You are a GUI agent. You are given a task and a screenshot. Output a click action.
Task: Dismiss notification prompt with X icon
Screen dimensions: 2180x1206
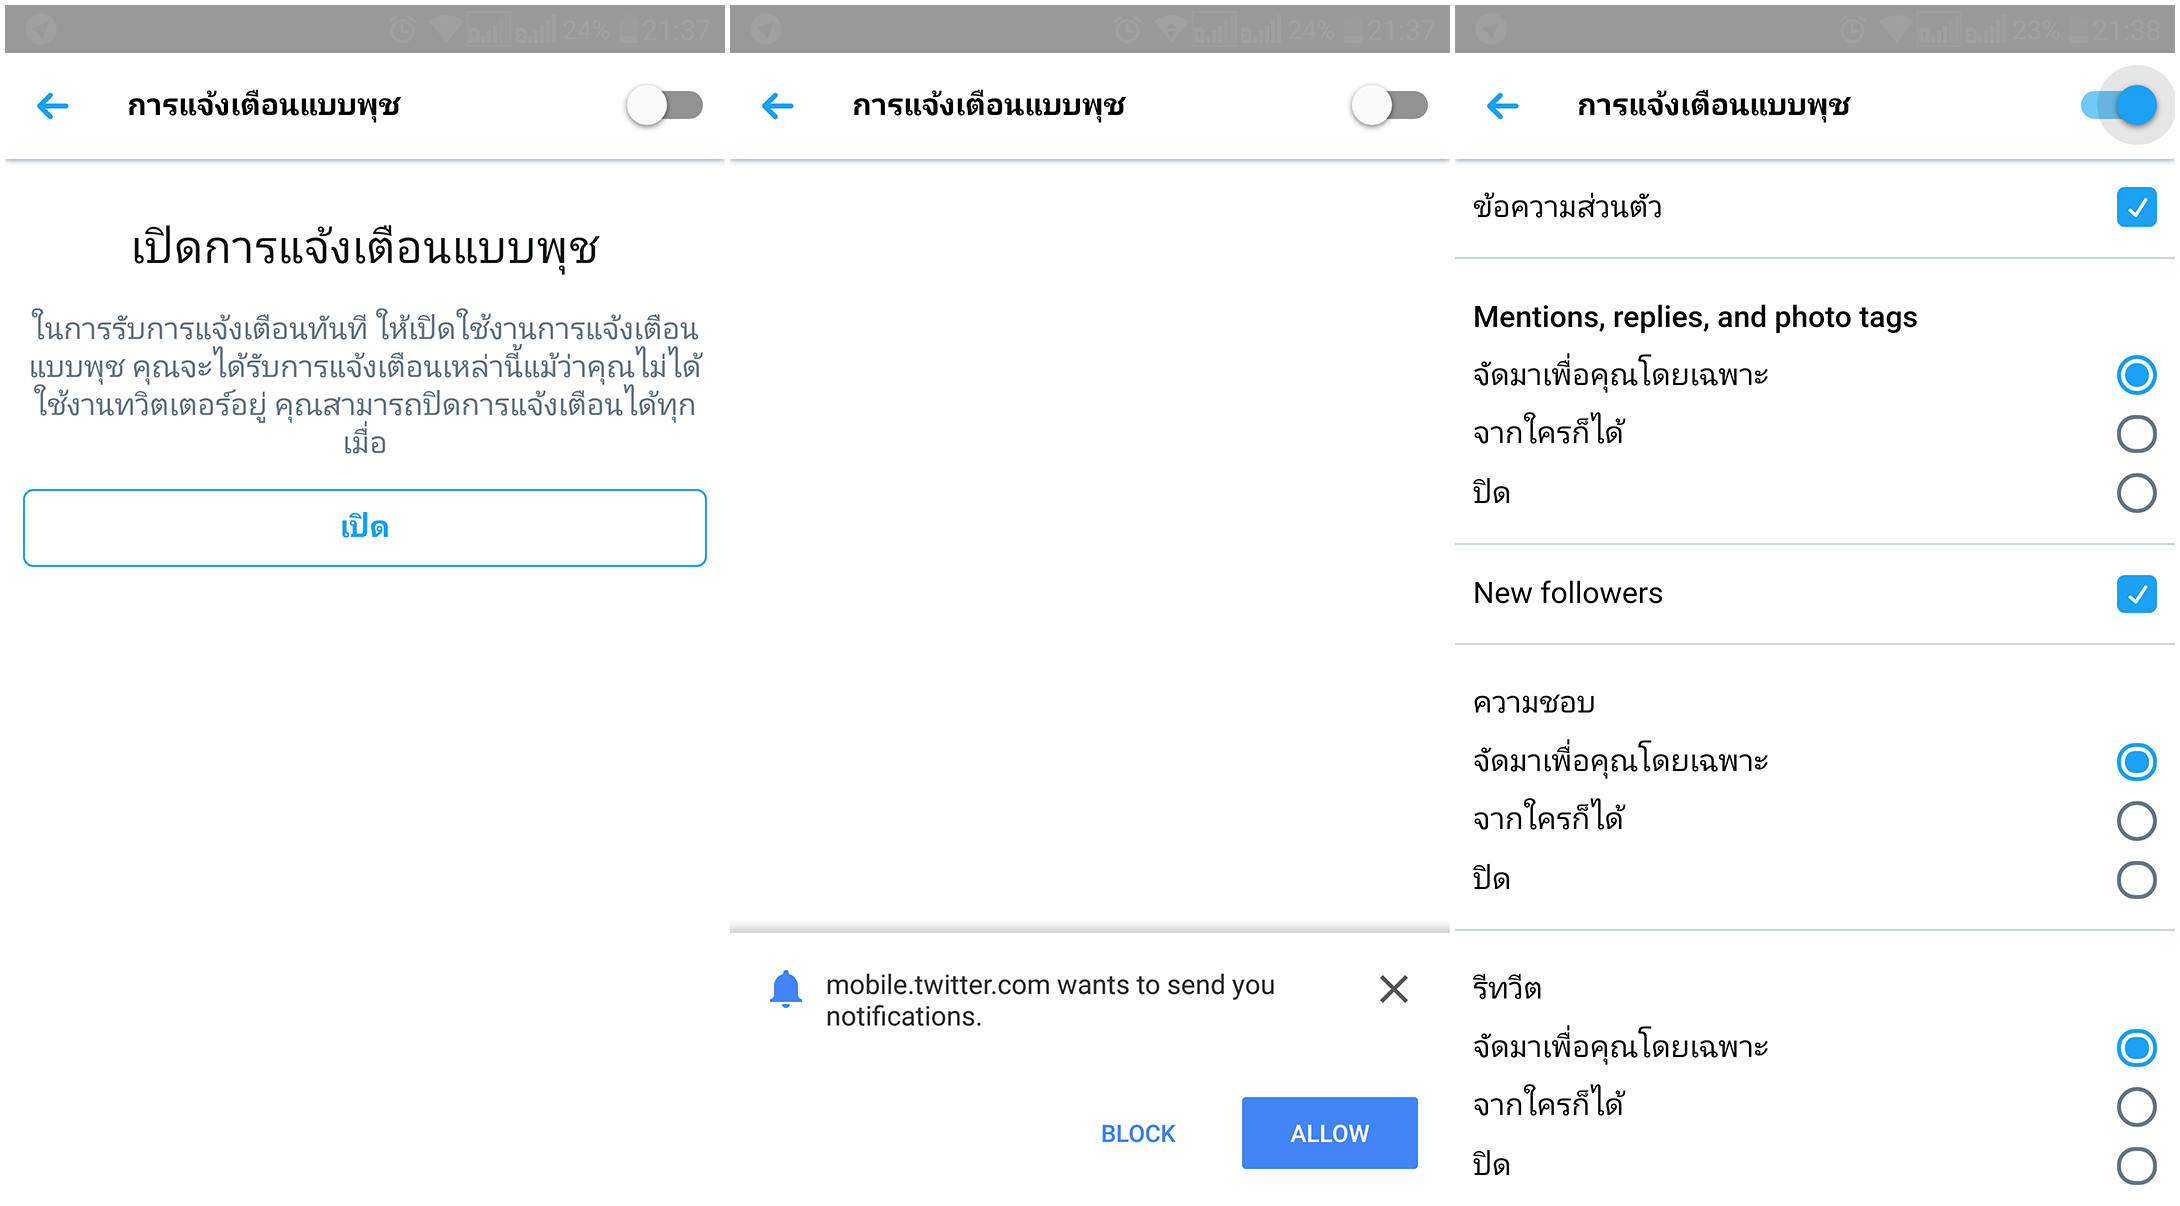1393,989
